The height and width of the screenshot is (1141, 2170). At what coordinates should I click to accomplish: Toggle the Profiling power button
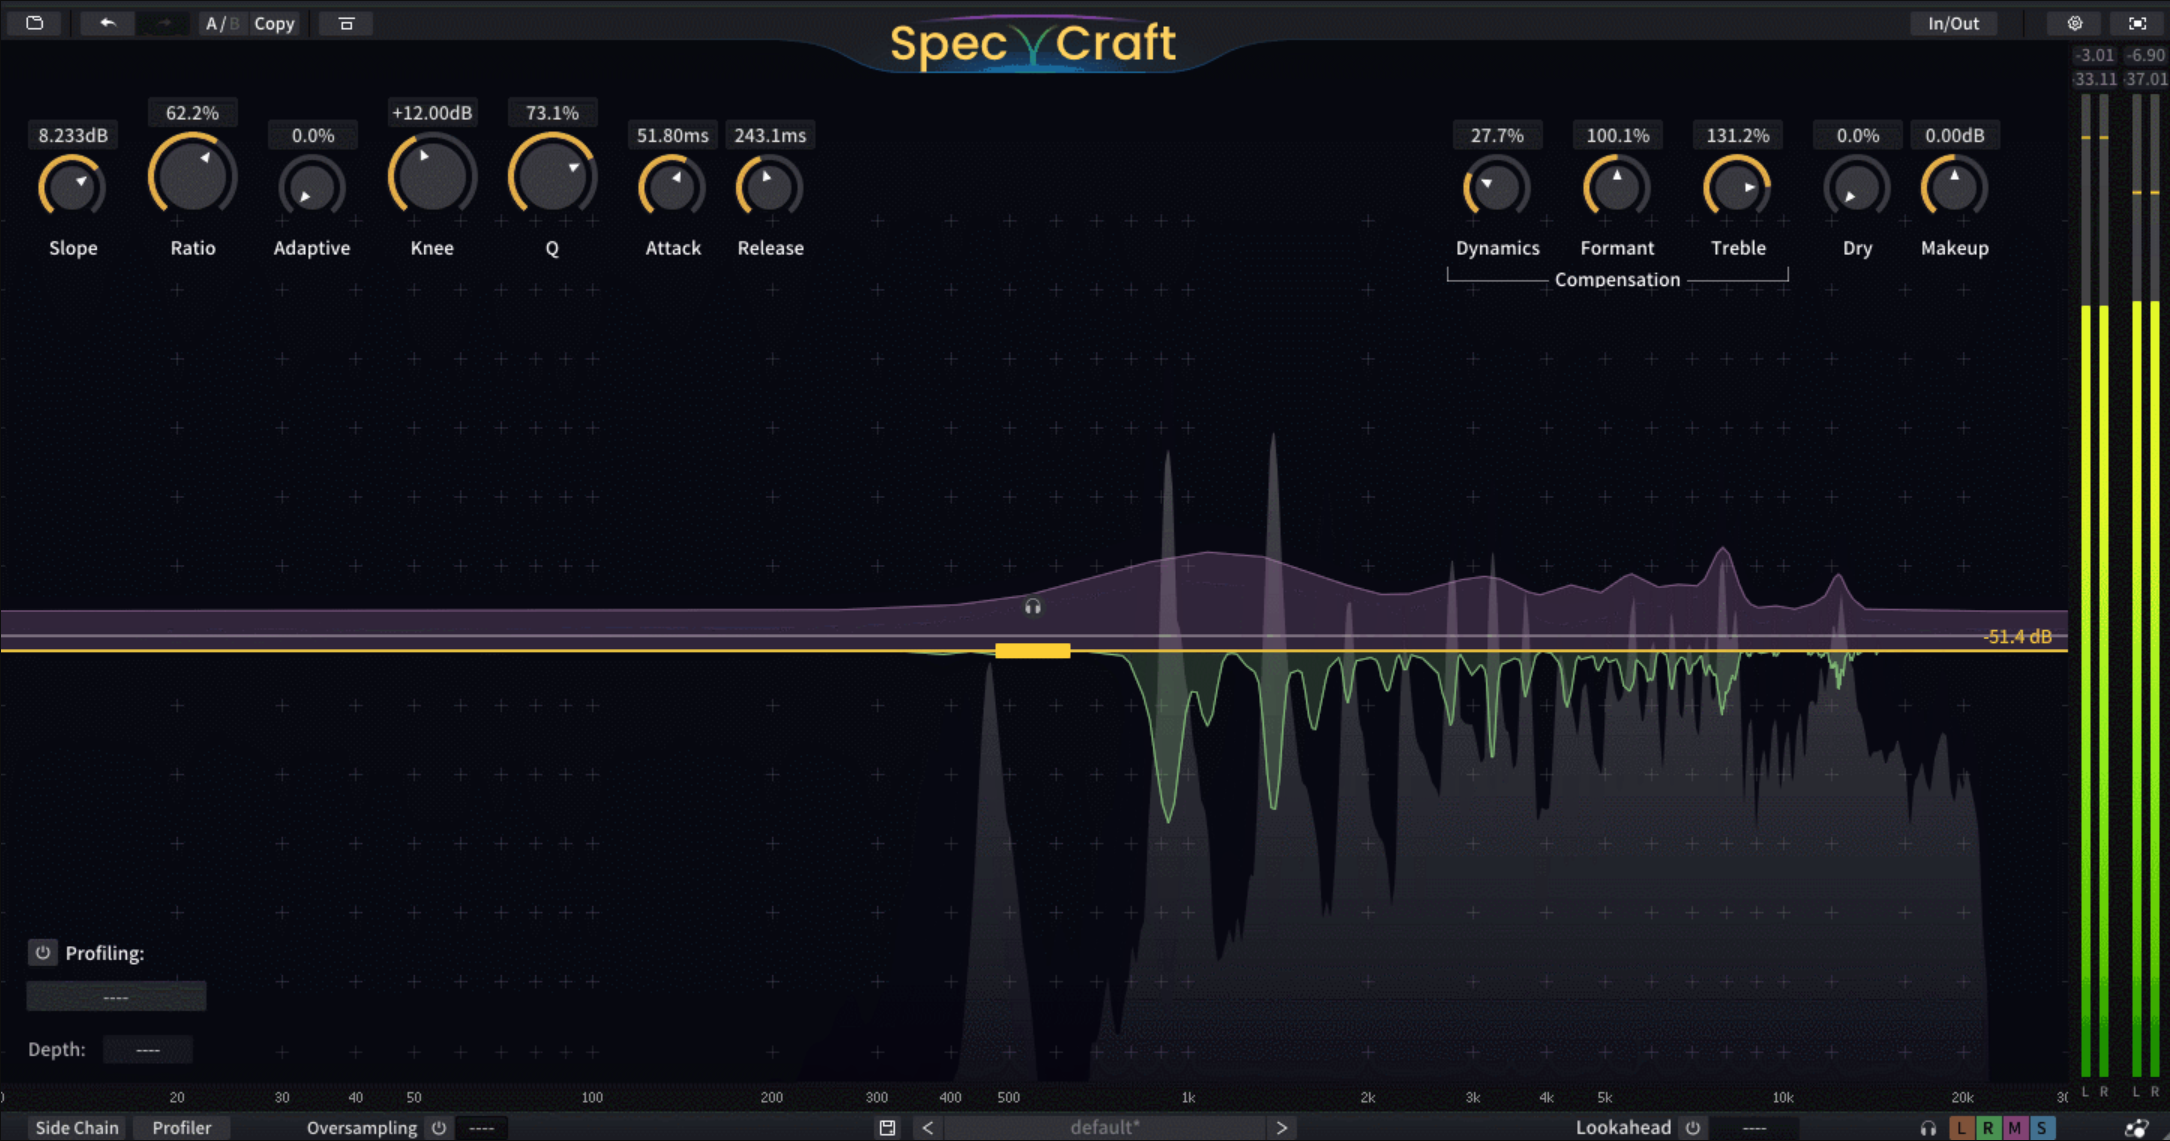[x=42, y=953]
